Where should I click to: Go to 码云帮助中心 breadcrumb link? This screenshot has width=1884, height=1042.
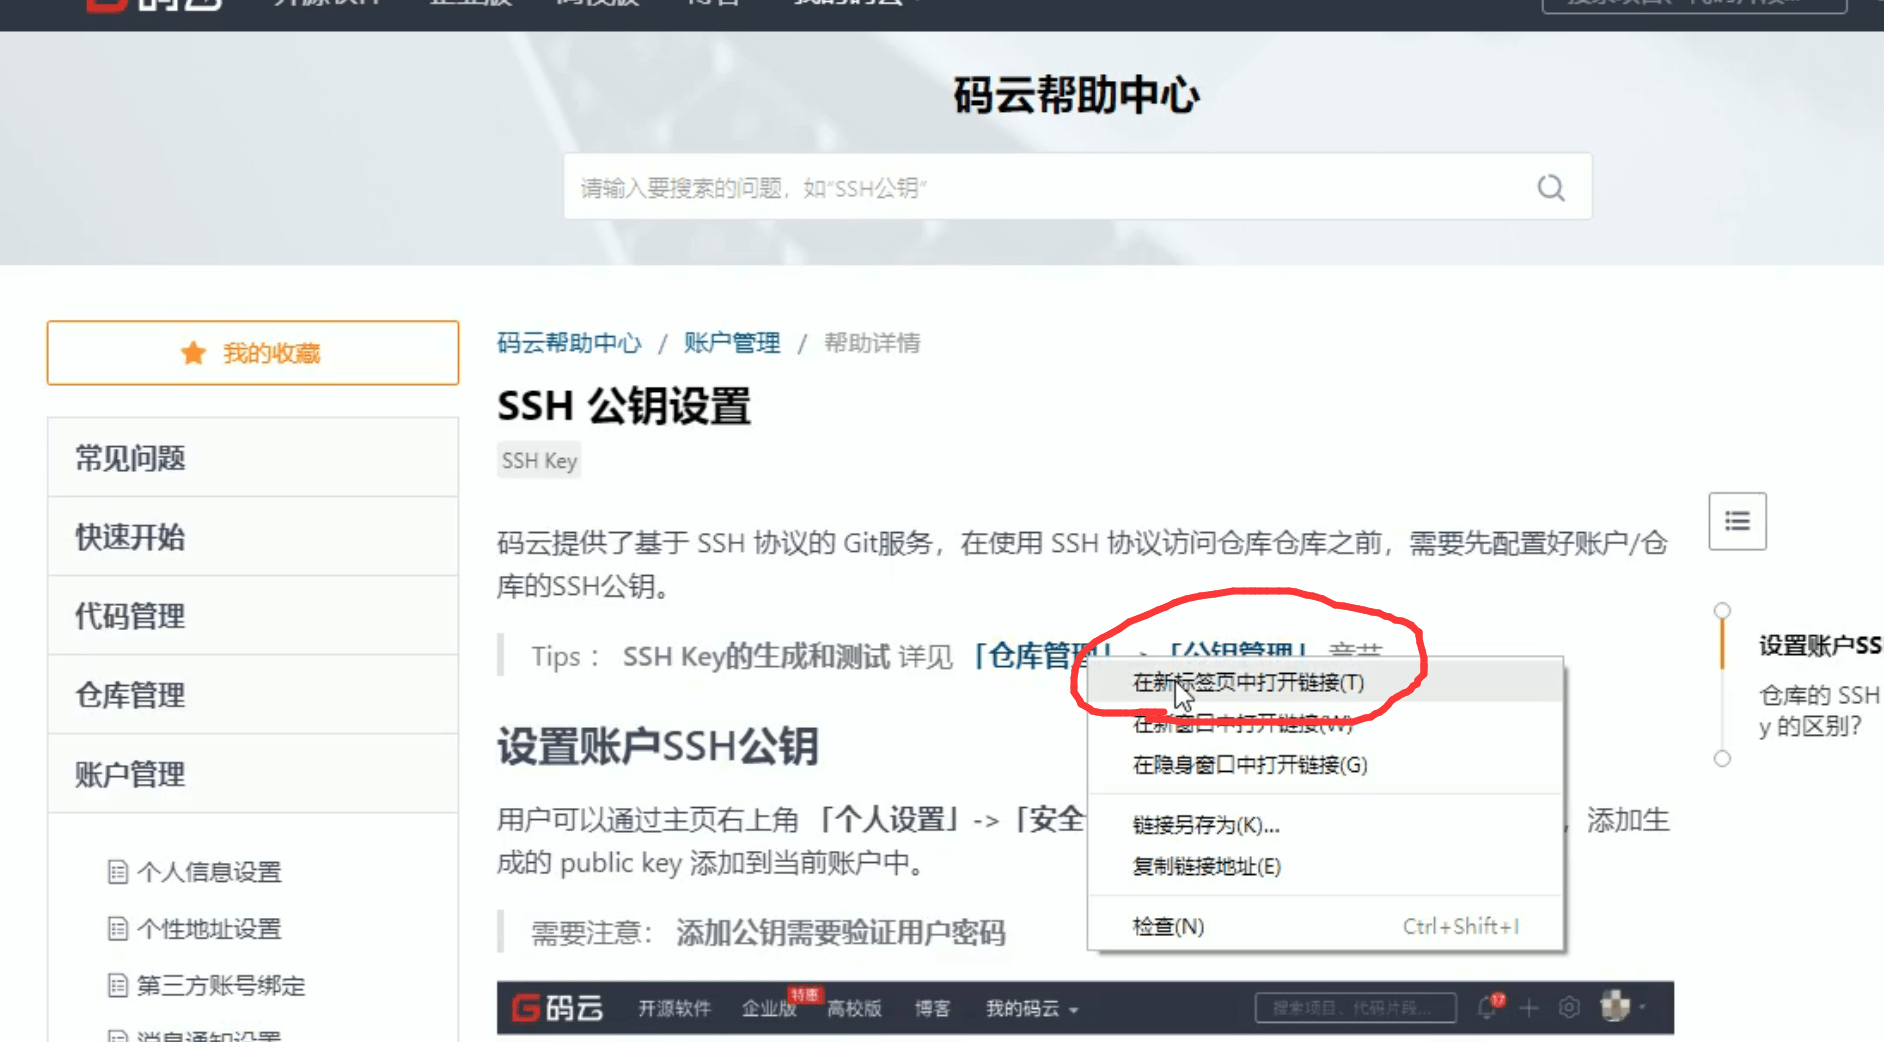569,343
